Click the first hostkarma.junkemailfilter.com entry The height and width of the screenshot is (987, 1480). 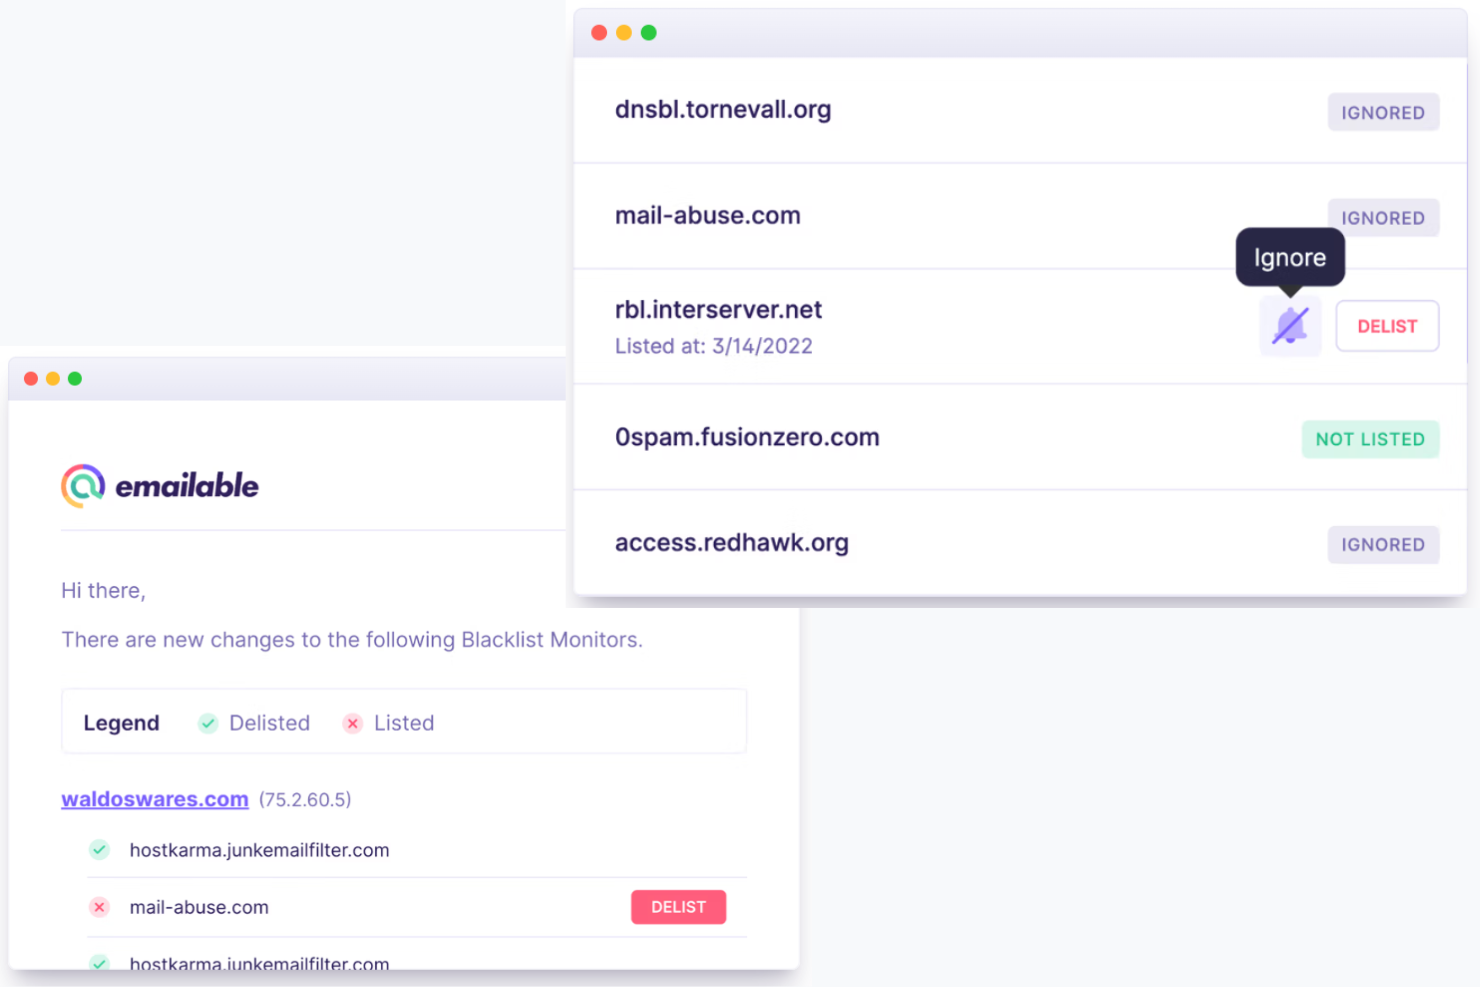tap(259, 850)
